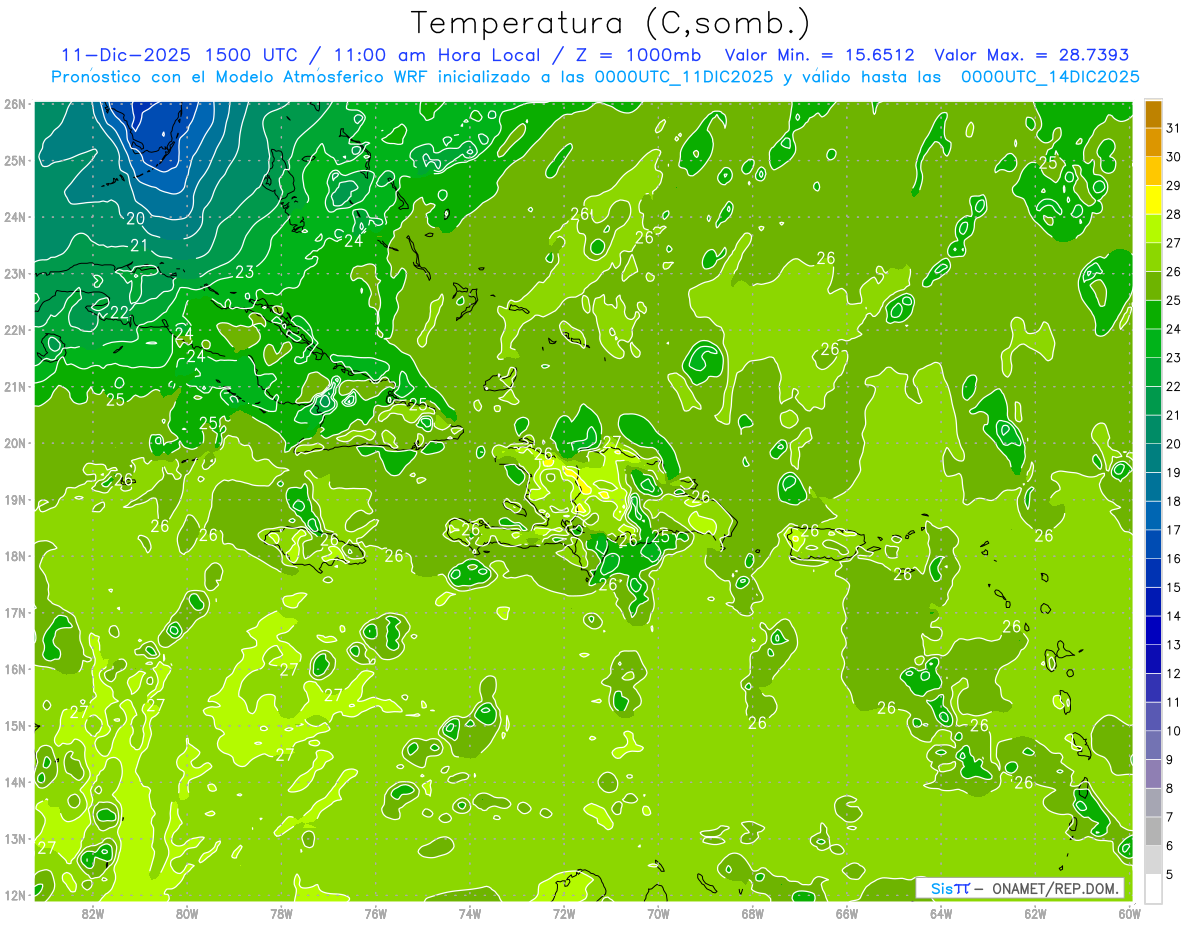Click the color bar label '10'
The image size is (1200, 927).
click(x=1174, y=730)
